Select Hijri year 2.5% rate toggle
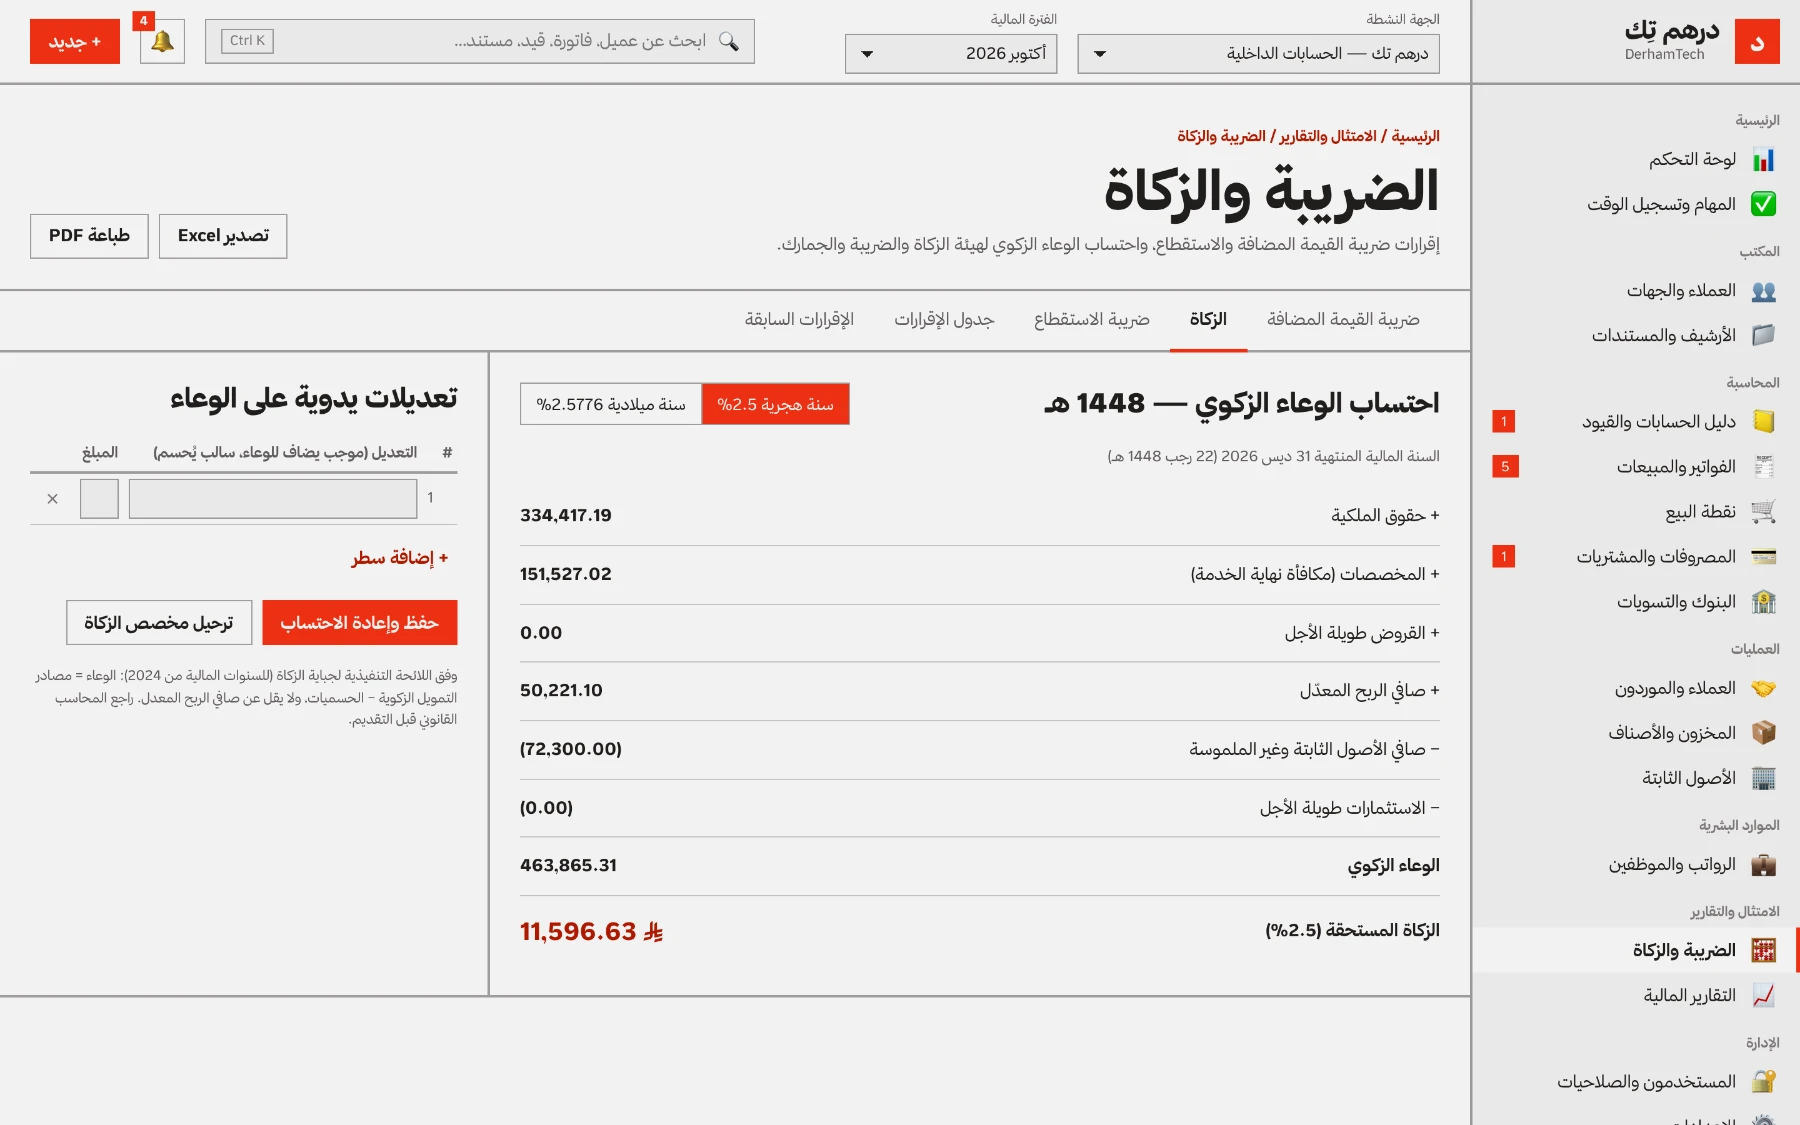 tap(775, 404)
